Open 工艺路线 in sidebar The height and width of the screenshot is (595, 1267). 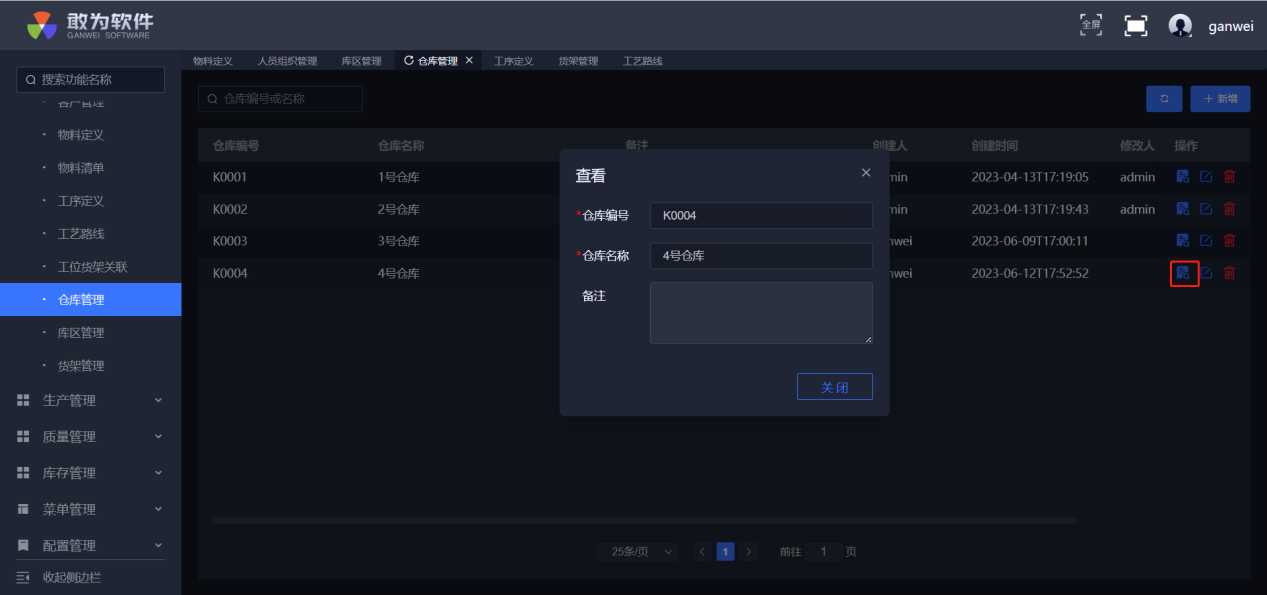81,234
